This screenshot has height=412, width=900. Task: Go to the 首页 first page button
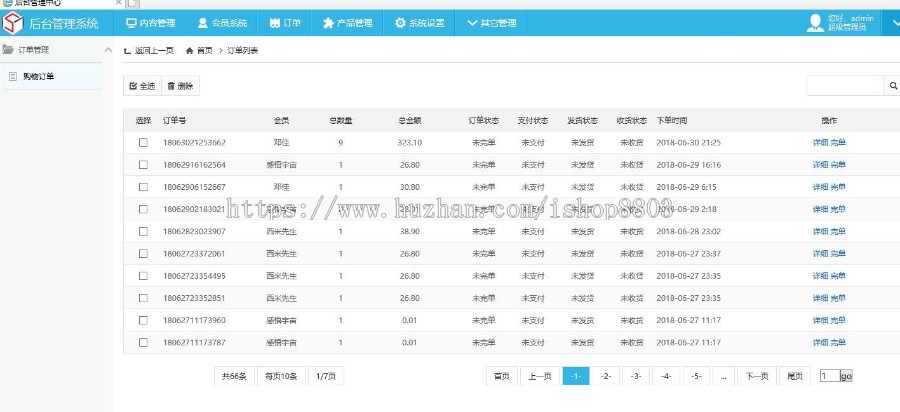pos(502,376)
